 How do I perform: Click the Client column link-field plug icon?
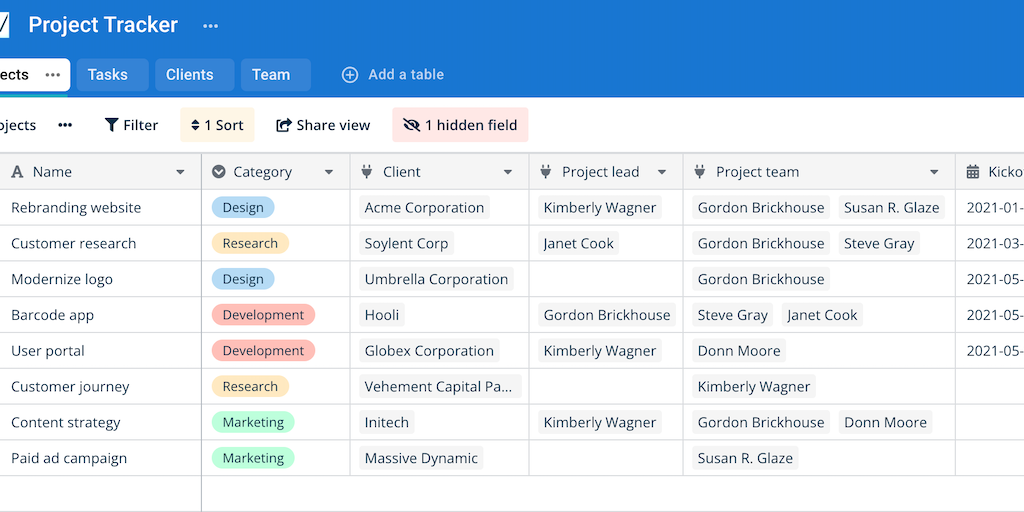(x=366, y=172)
